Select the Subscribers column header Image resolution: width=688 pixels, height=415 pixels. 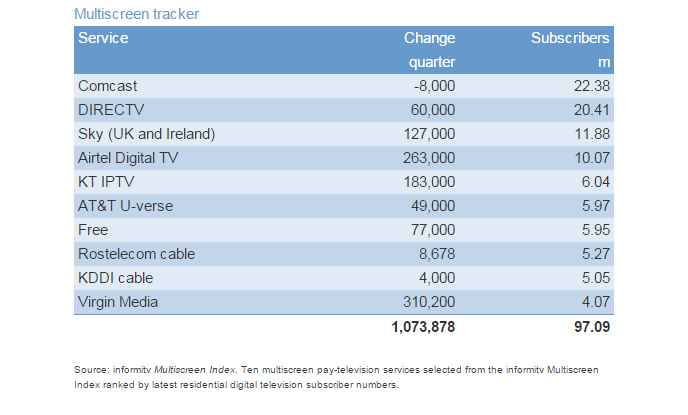tap(570, 50)
